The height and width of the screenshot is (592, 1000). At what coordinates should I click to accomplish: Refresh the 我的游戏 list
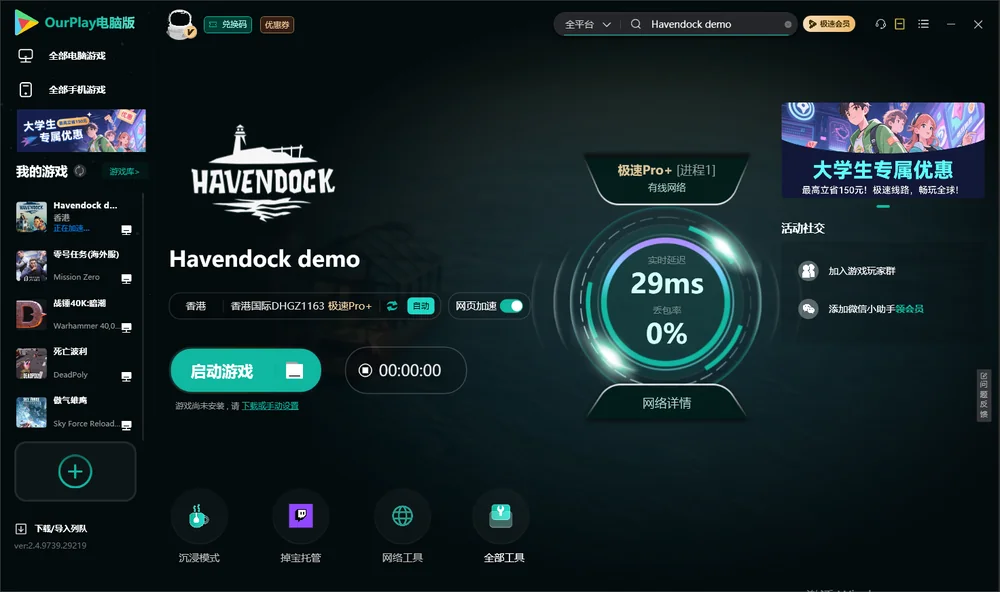click(80, 171)
